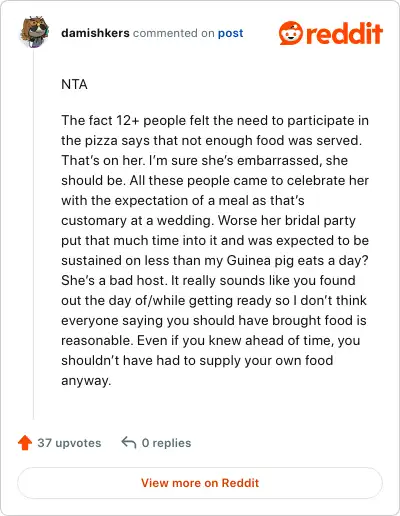
Task: Click the curved reply arrow icon
Action: tap(129, 443)
